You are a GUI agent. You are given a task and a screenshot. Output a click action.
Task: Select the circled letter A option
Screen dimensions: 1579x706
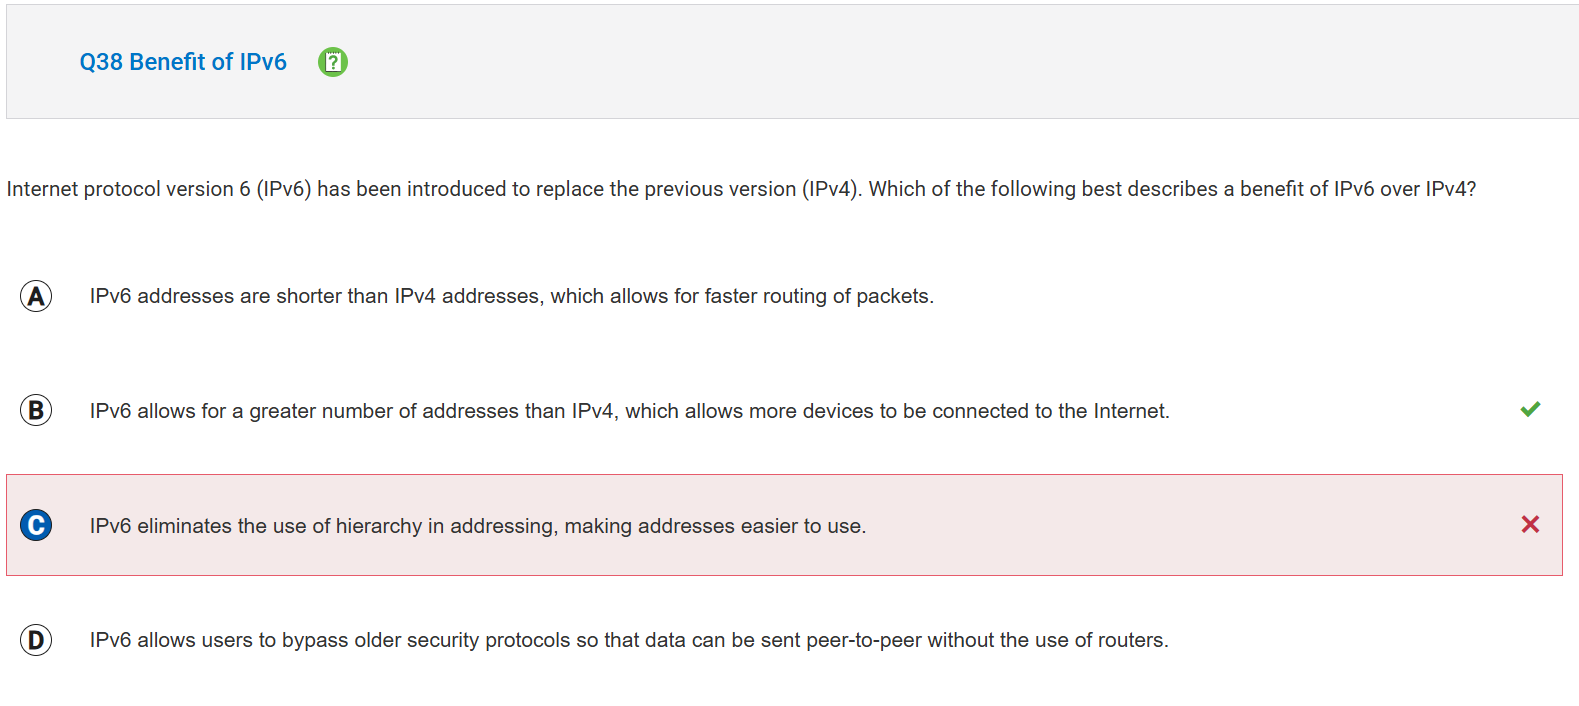(36, 296)
